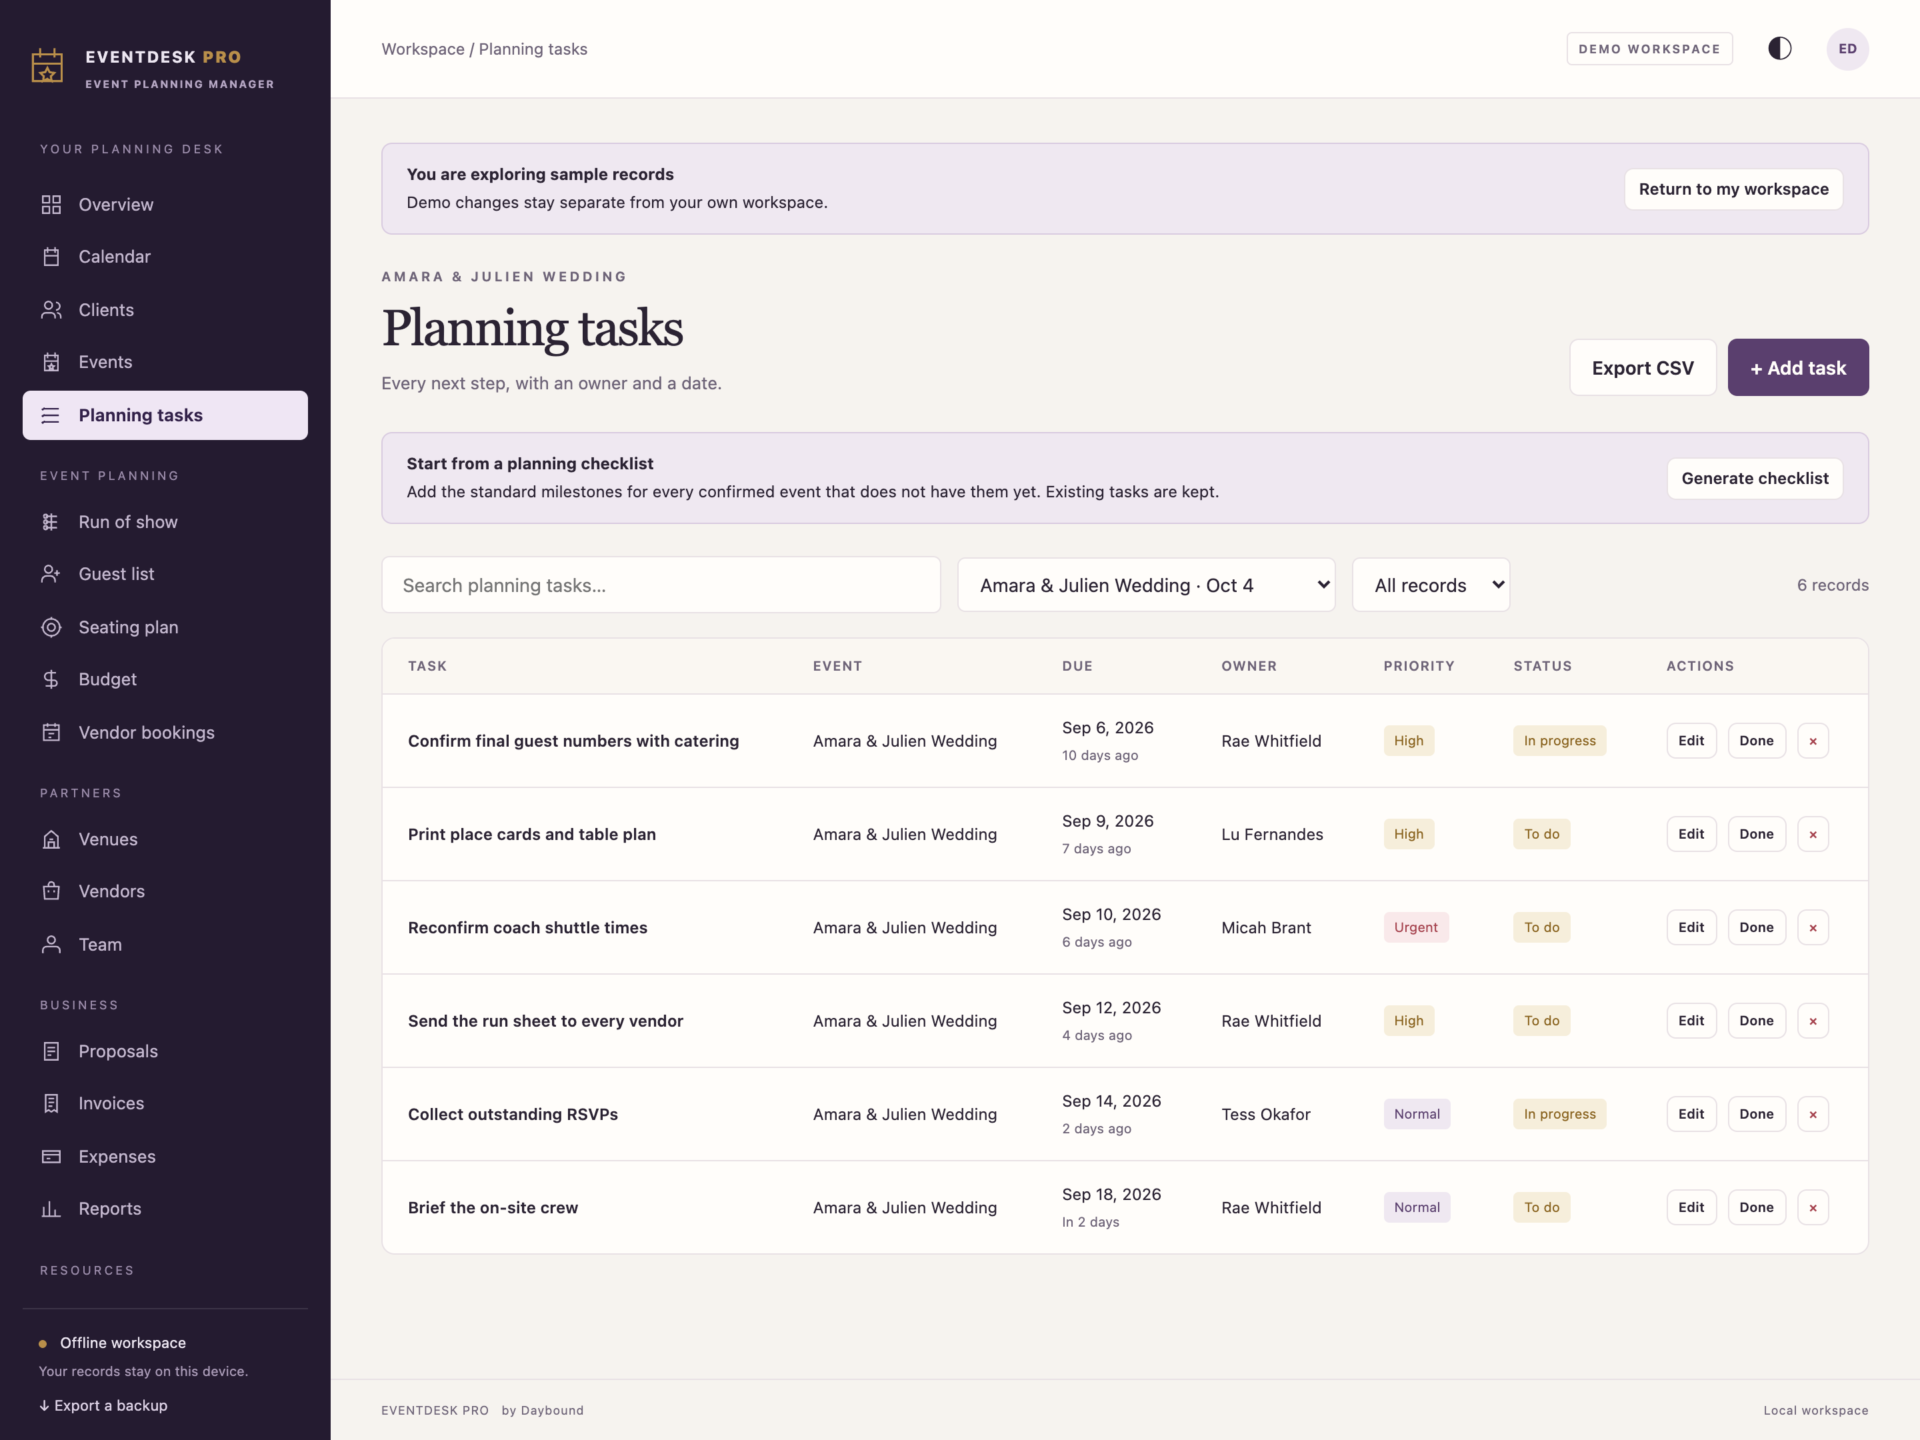Focus the Search planning tasks field
This screenshot has width=1920, height=1440.
point(661,585)
